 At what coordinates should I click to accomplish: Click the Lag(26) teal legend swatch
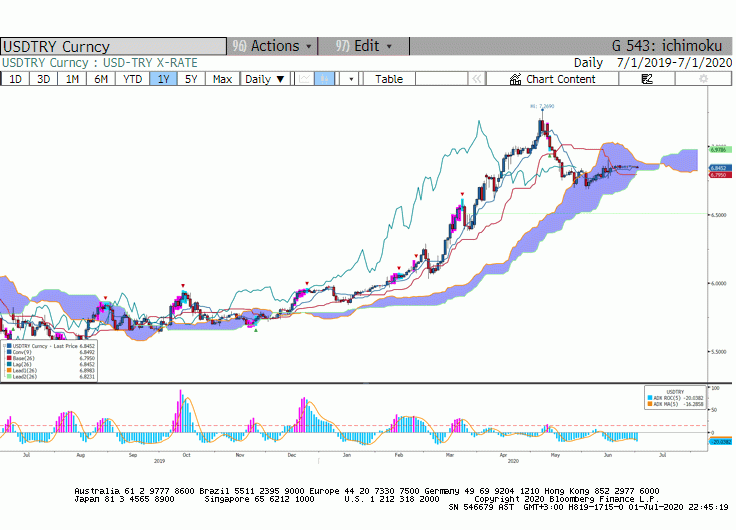pos(9,364)
